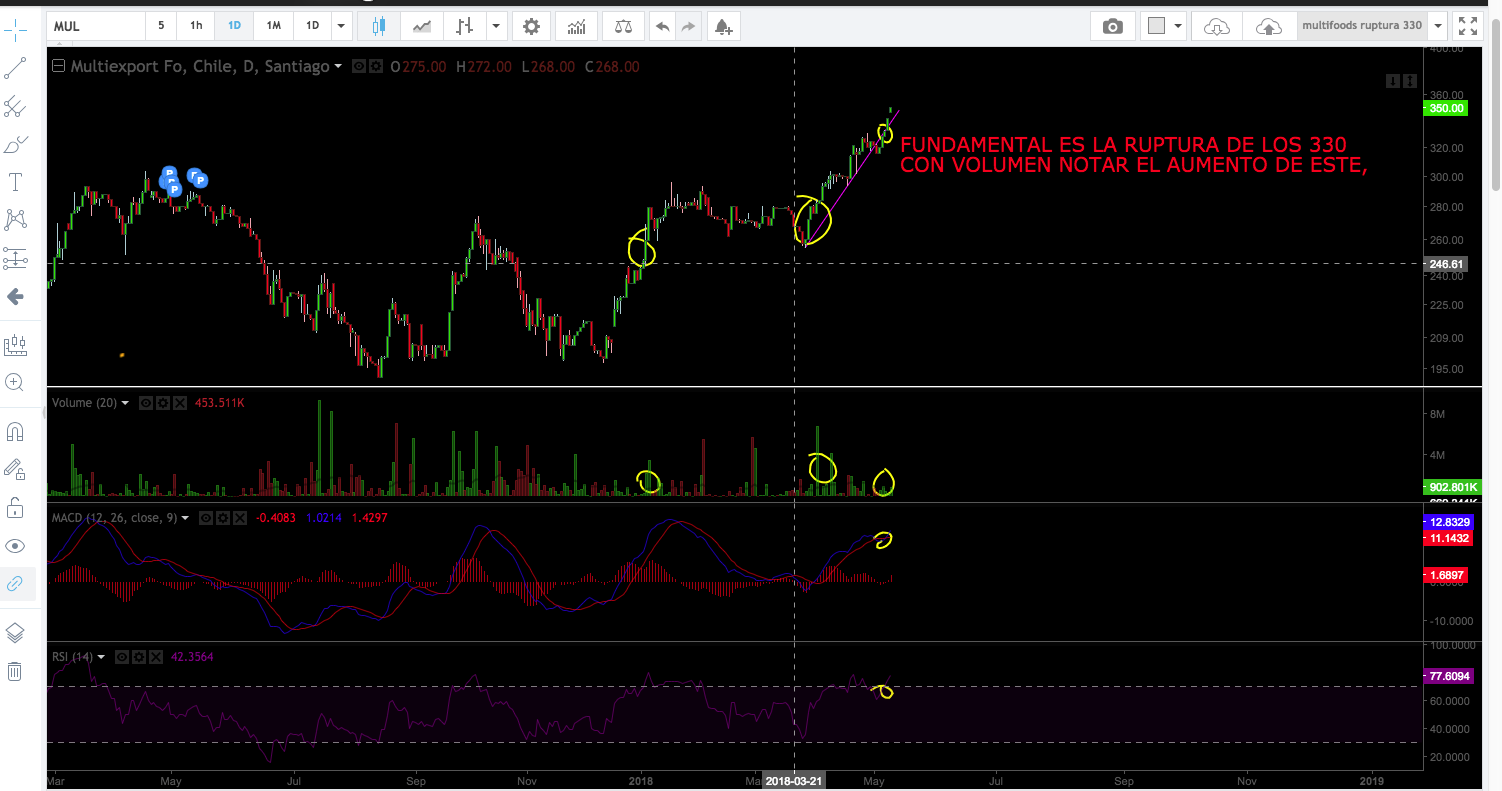Open Volume indicator settings
Screen dimensions: 1502x791
163,403
